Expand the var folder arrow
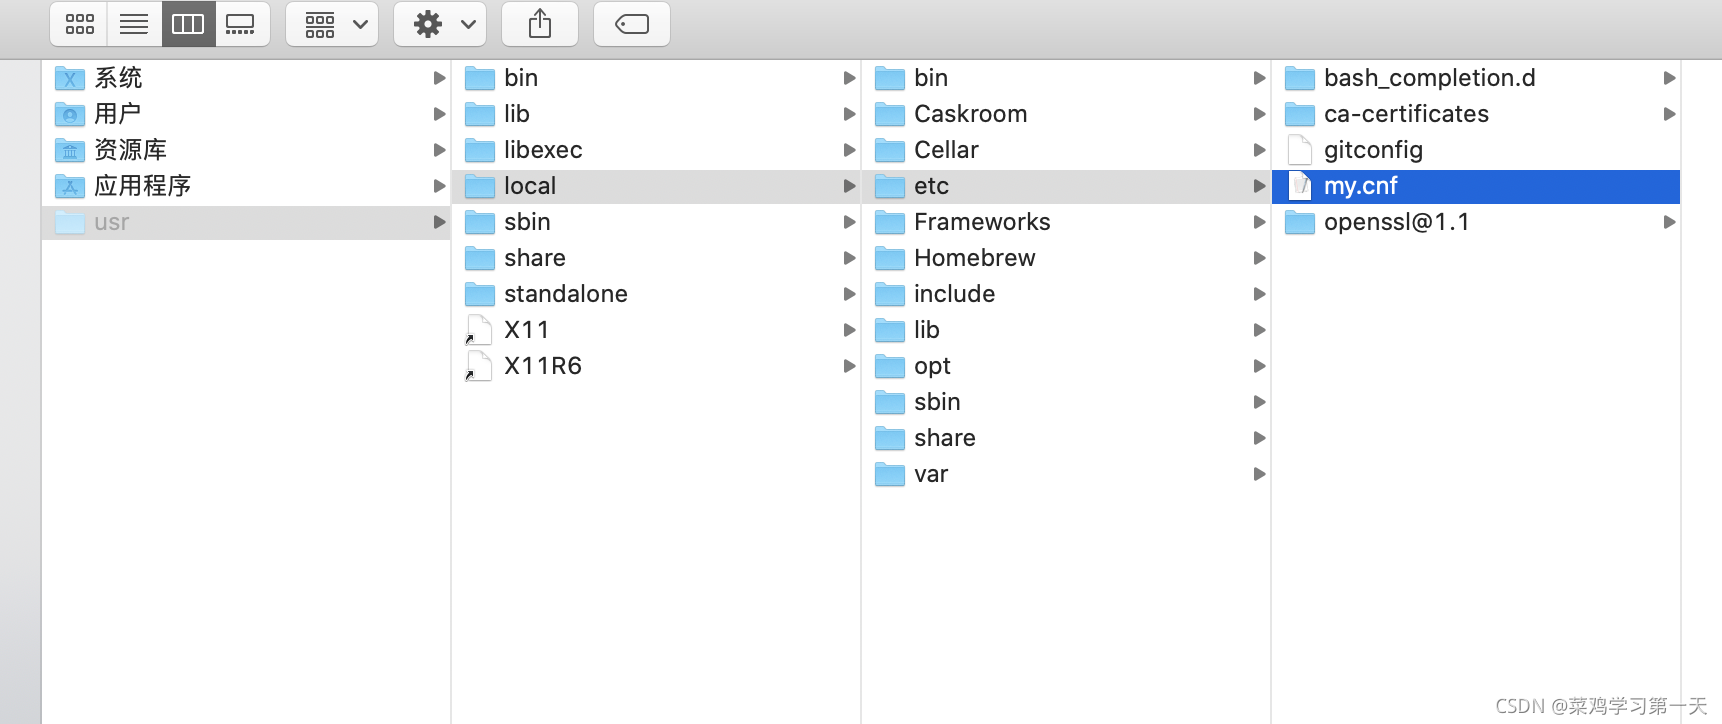The height and width of the screenshot is (724, 1722). coord(1259,474)
